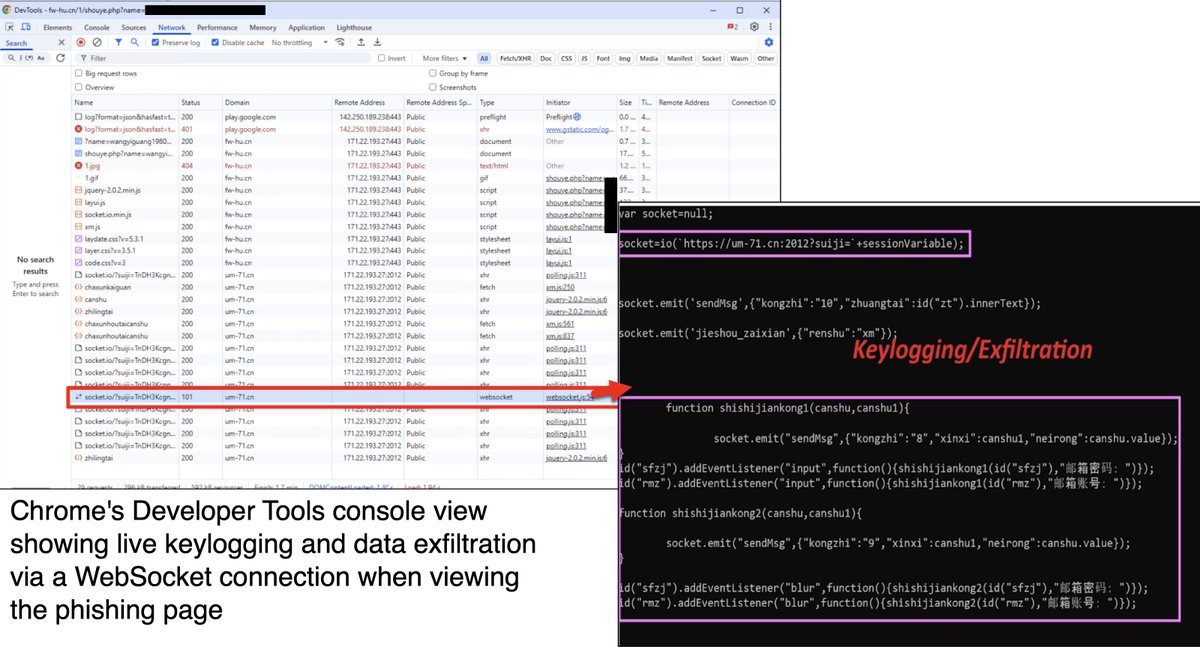Open the Application tab
The width and height of the screenshot is (1200, 647).
click(306, 27)
